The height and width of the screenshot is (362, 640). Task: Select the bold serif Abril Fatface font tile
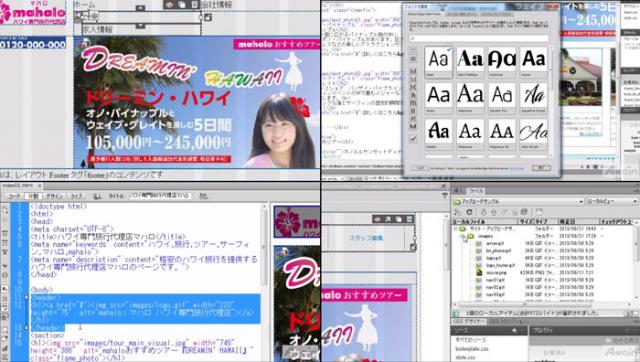click(x=470, y=62)
